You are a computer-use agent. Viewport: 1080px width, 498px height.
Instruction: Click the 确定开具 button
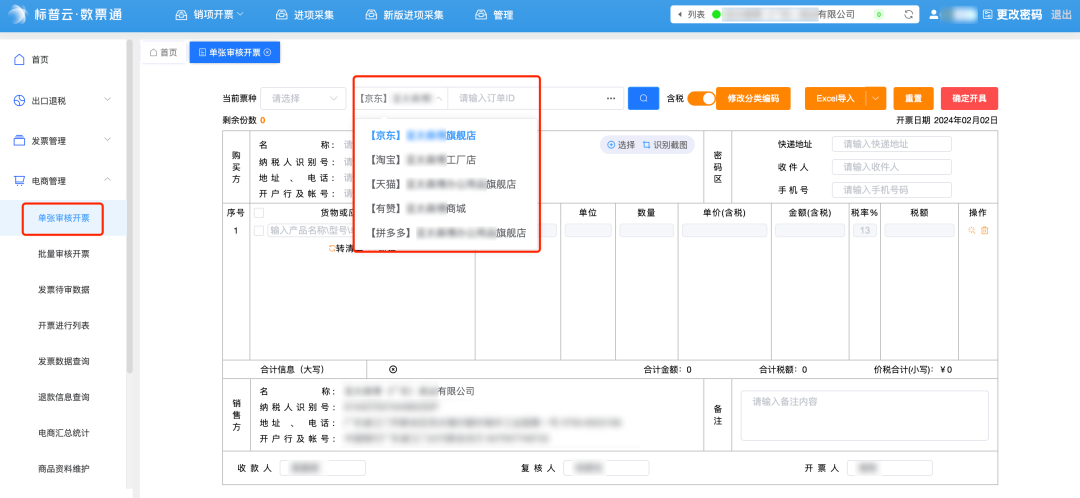click(x=969, y=98)
